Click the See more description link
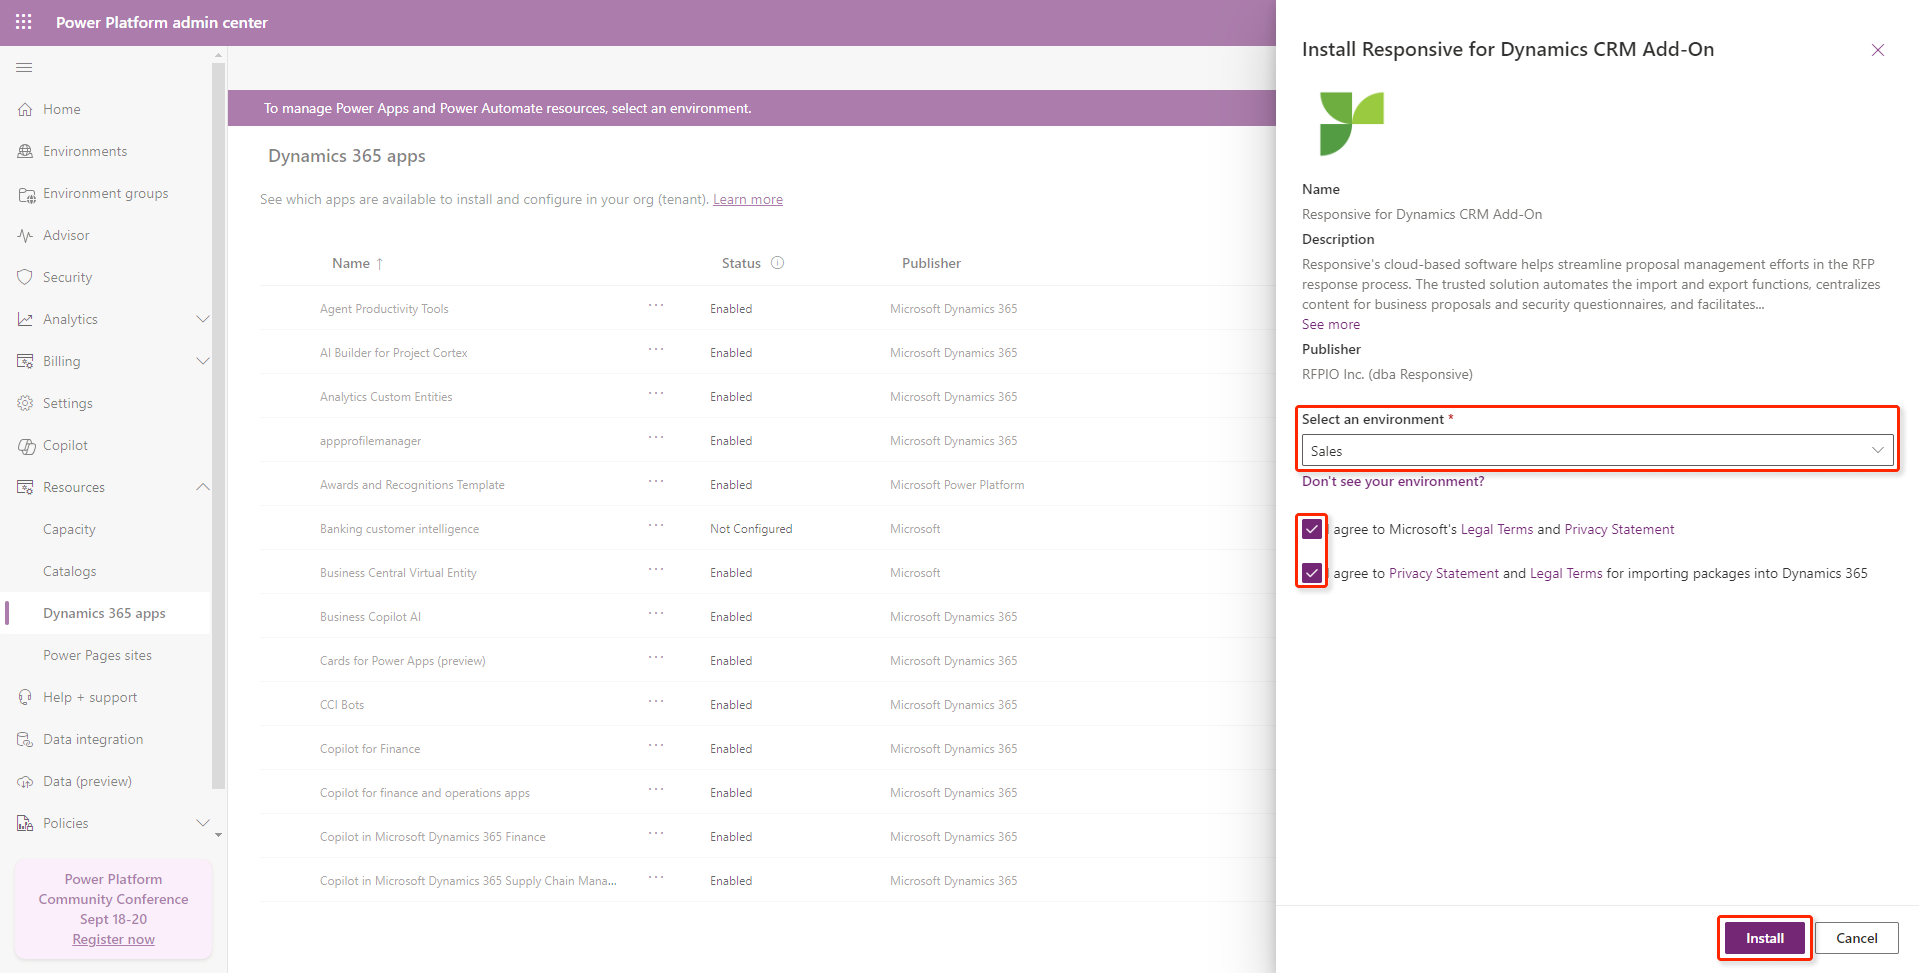Viewport: 1919px width, 973px height. coord(1331,324)
